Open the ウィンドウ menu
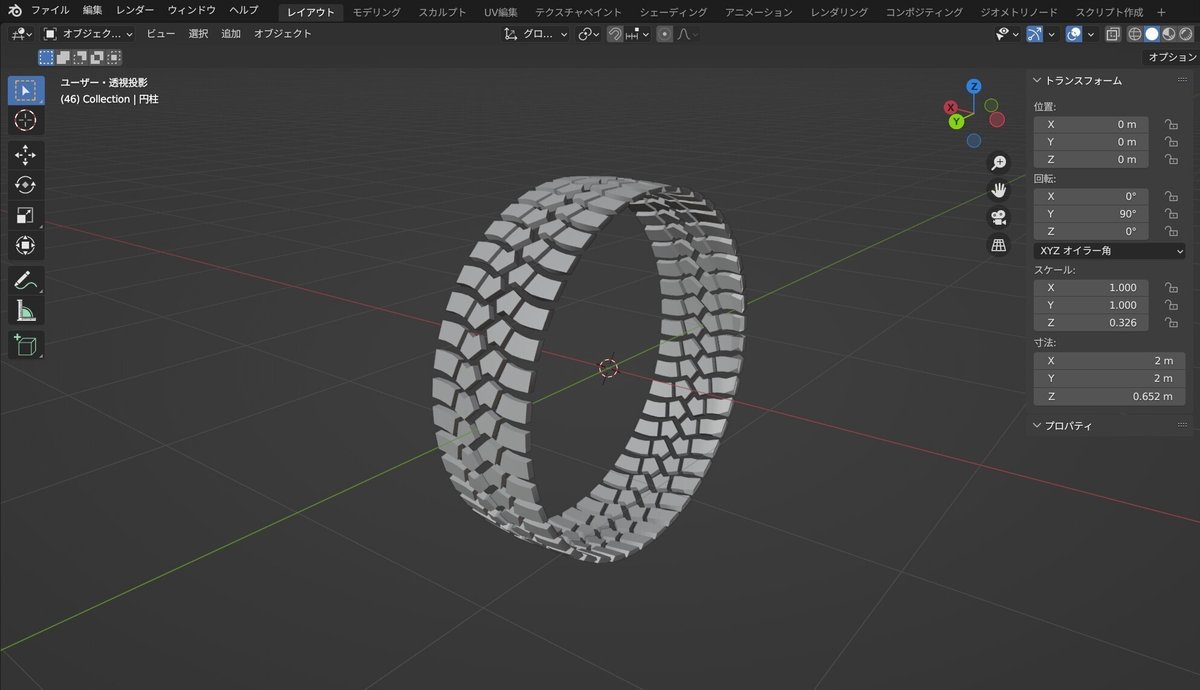The height and width of the screenshot is (690, 1200). tap(191, 11)
